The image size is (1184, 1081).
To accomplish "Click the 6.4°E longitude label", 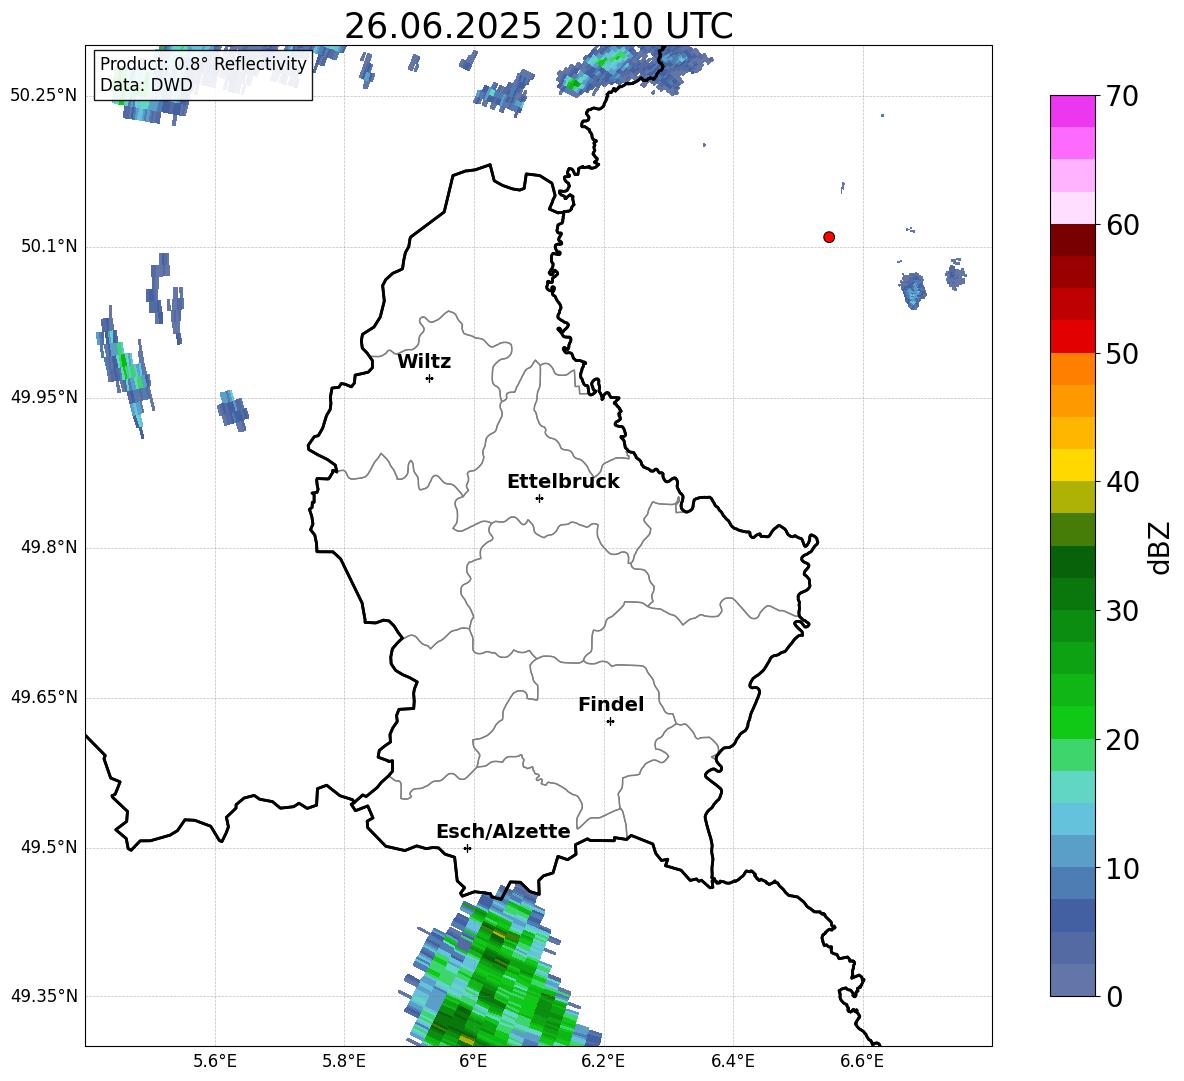I will [732, 1061].
